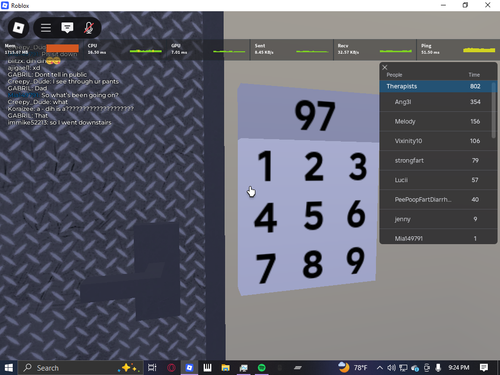Restore down the Roblox window
500x375 pixels.
[465, 5]
